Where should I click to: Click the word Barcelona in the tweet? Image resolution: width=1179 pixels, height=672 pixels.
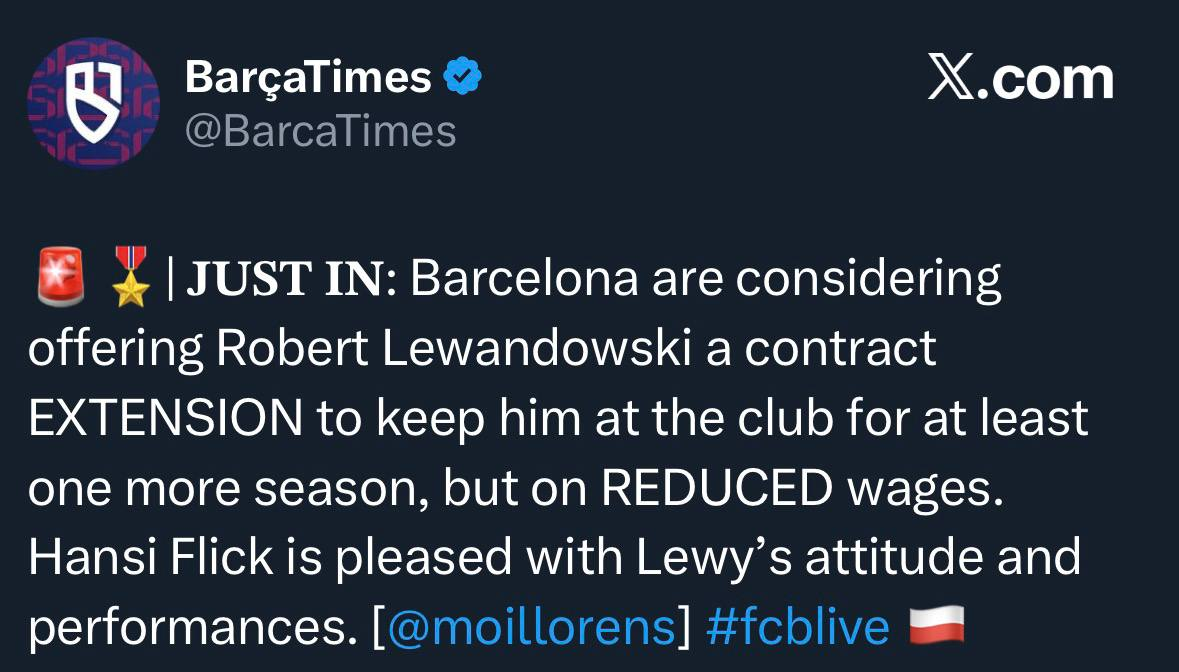[524, 281]
